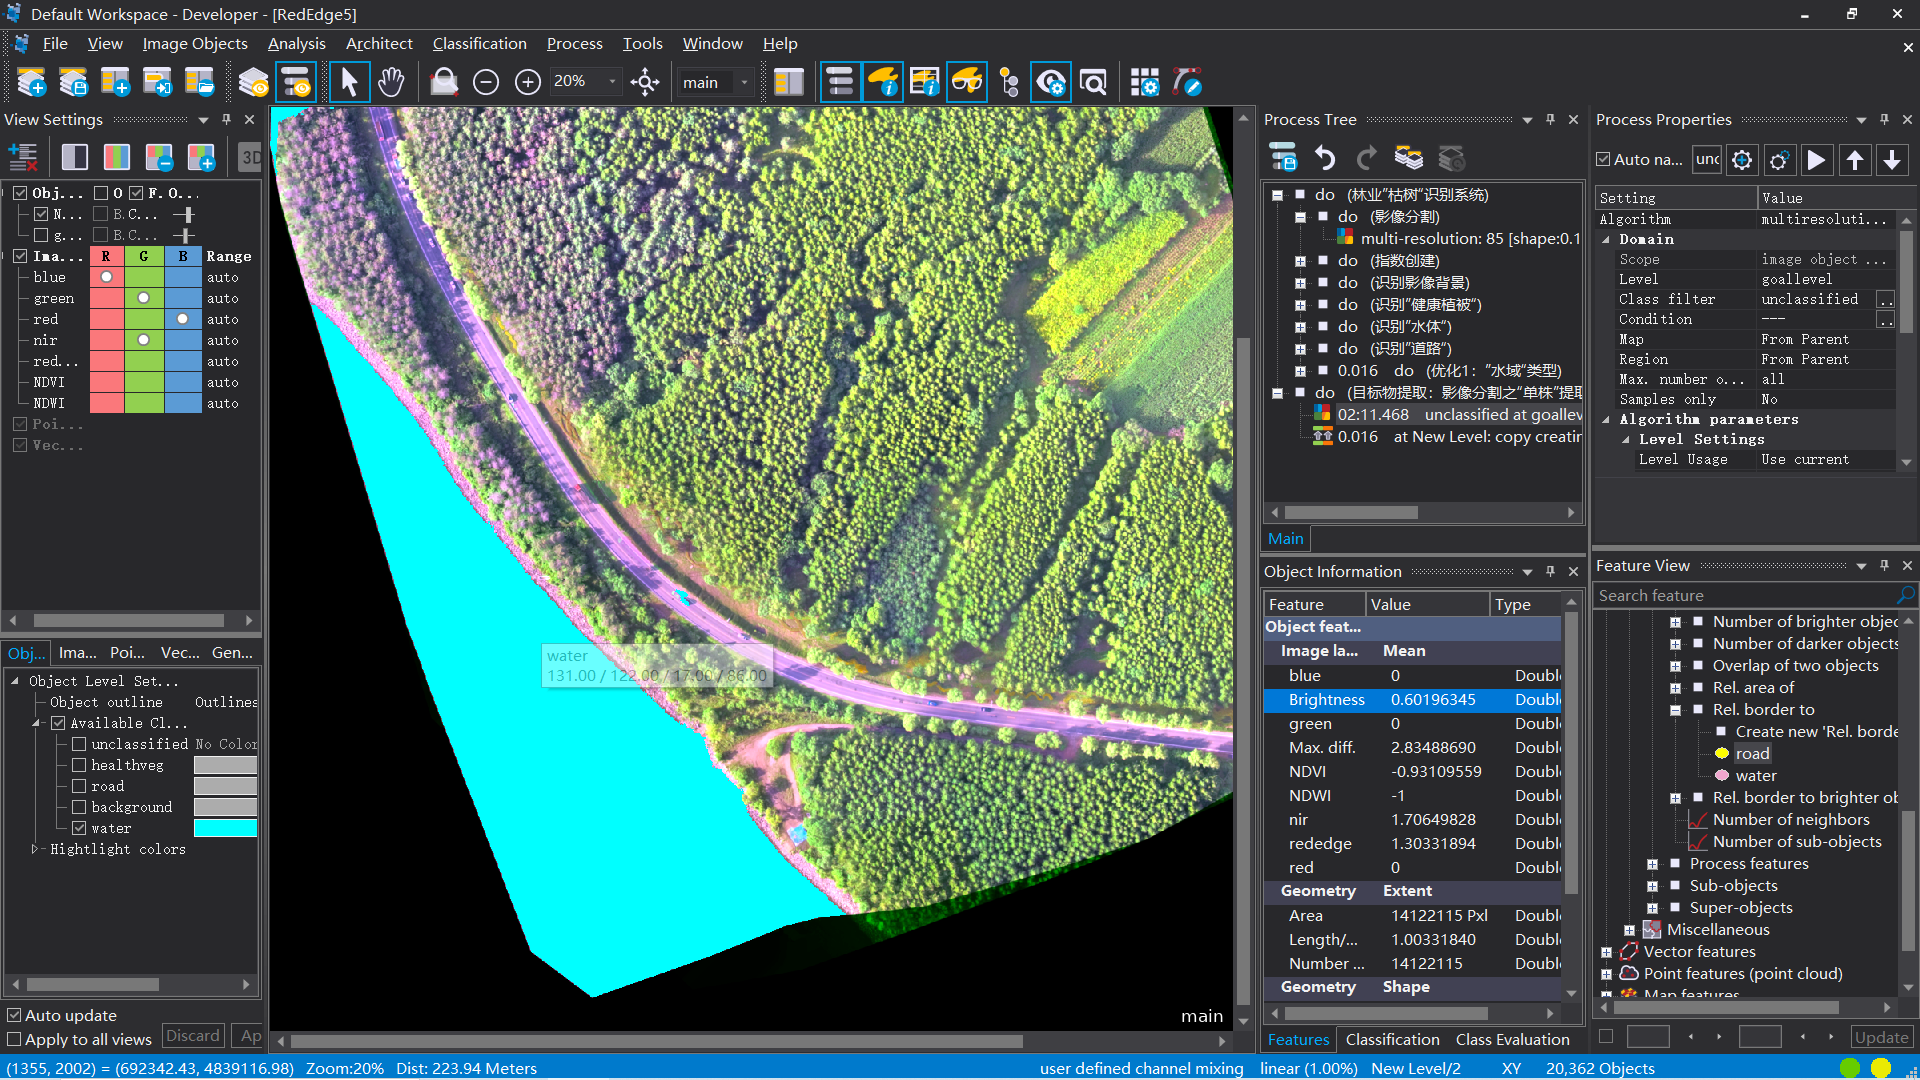
Task: Click the create new project icon
Action: (31, 83)
